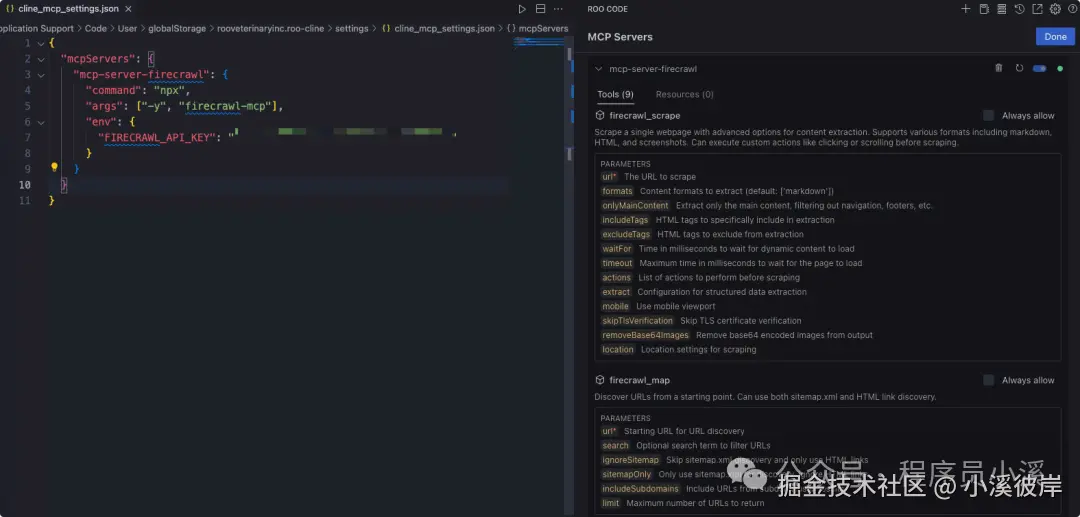1080x517 pixels.
Task: Open the help question mark icon
Action: [x=1072, y=9]
